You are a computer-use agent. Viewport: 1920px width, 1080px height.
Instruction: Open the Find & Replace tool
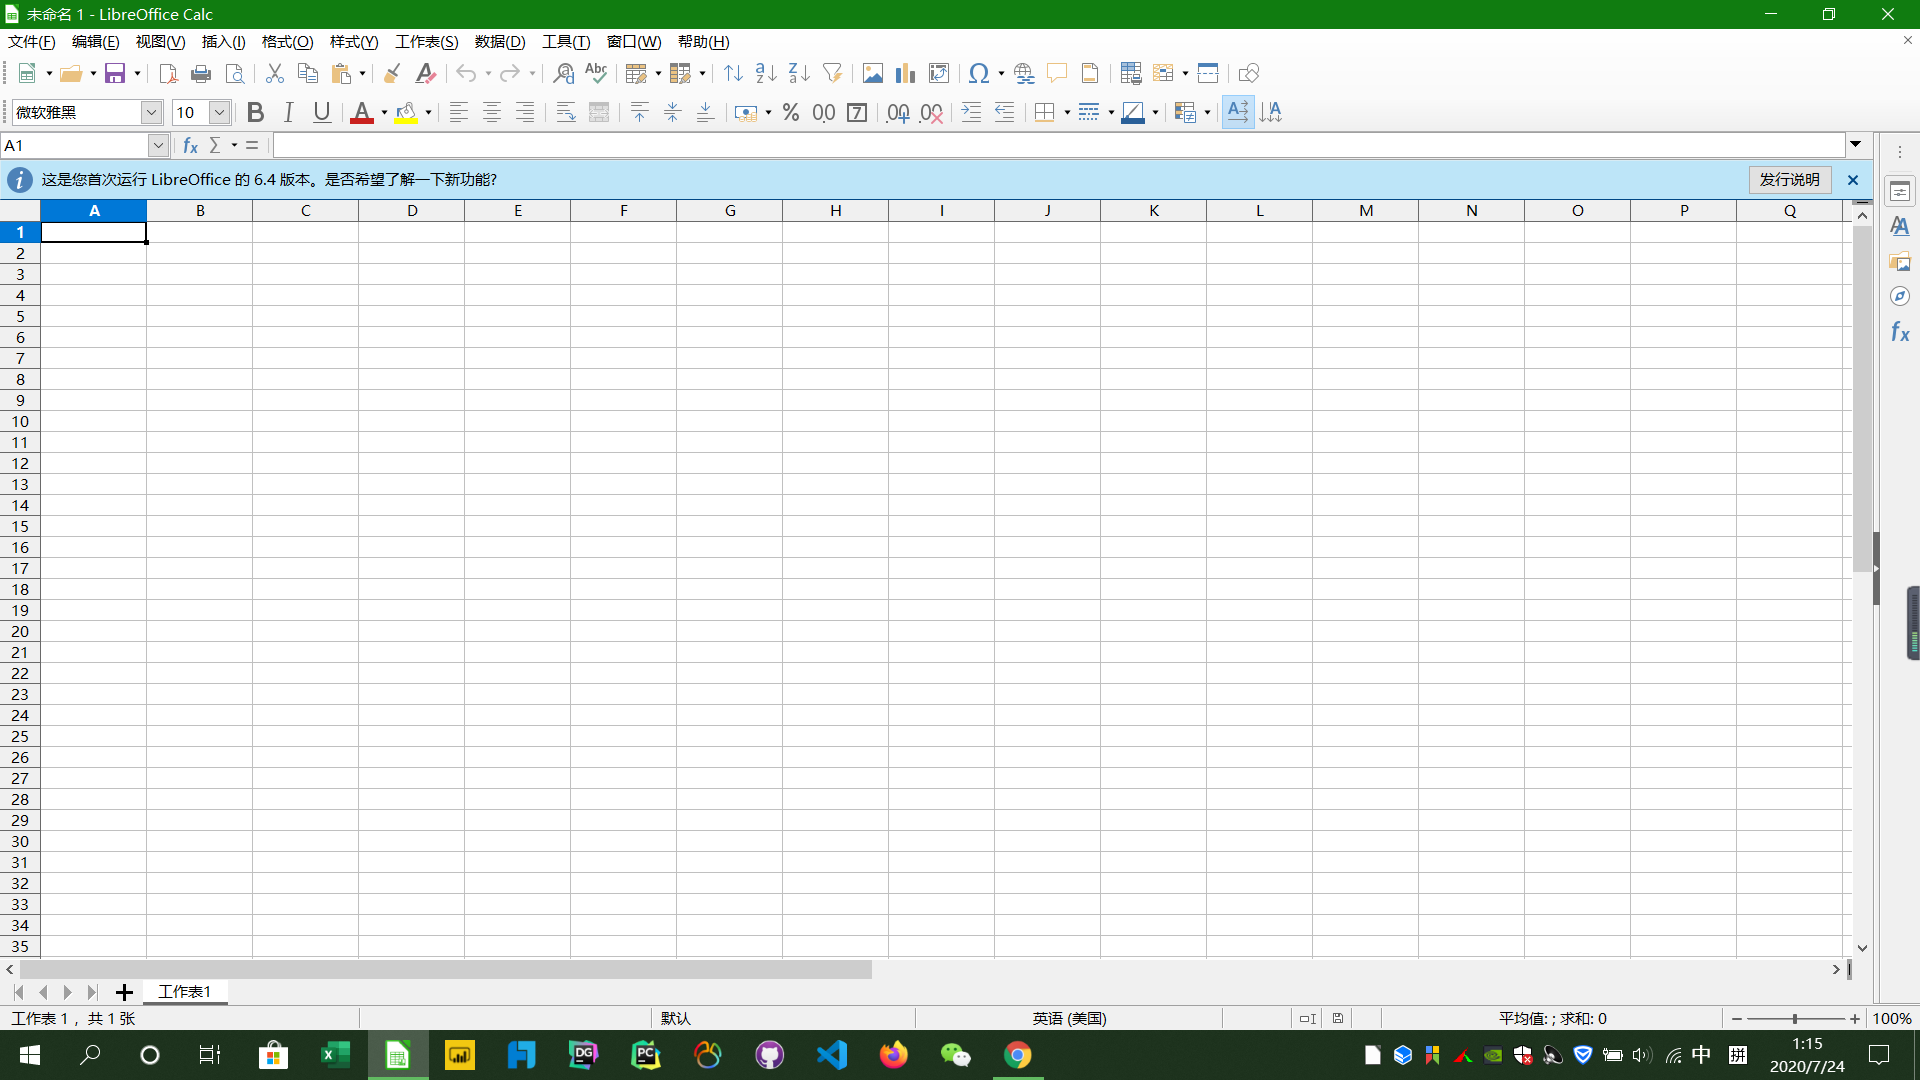click(x=563, y=73)
